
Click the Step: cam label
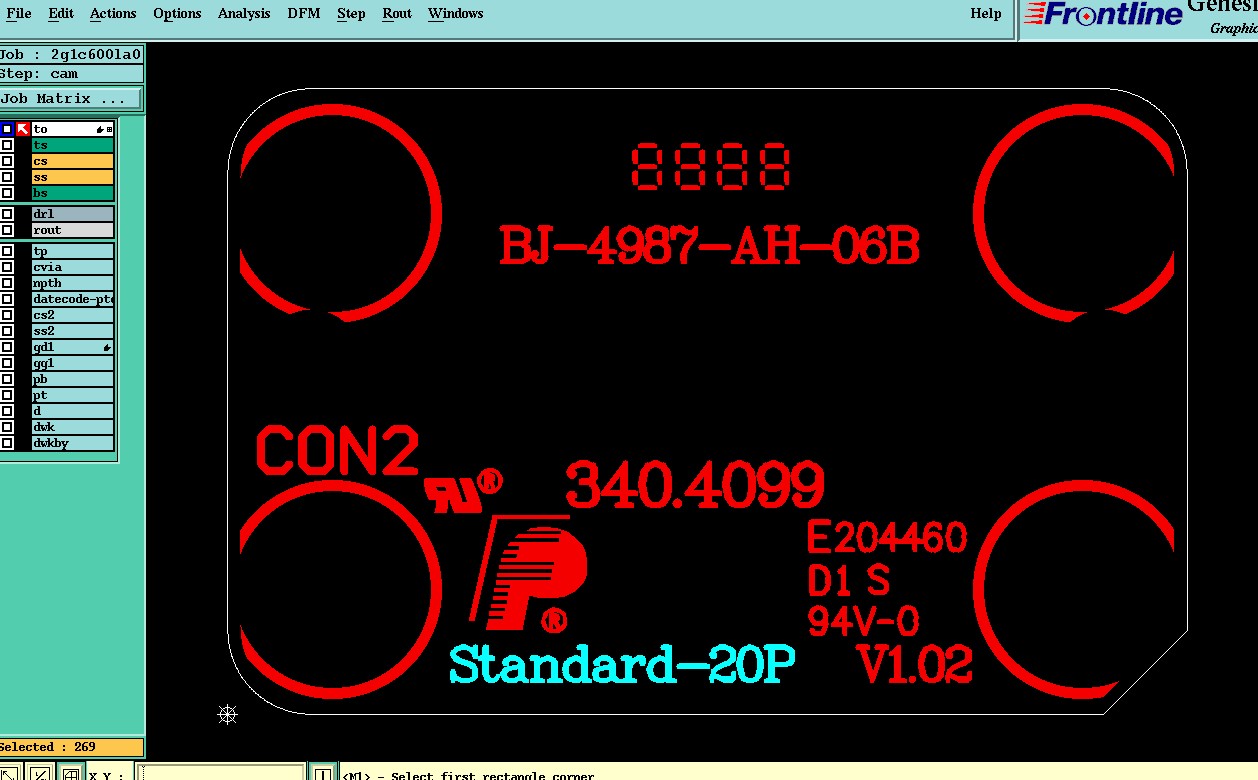point(71,73)
